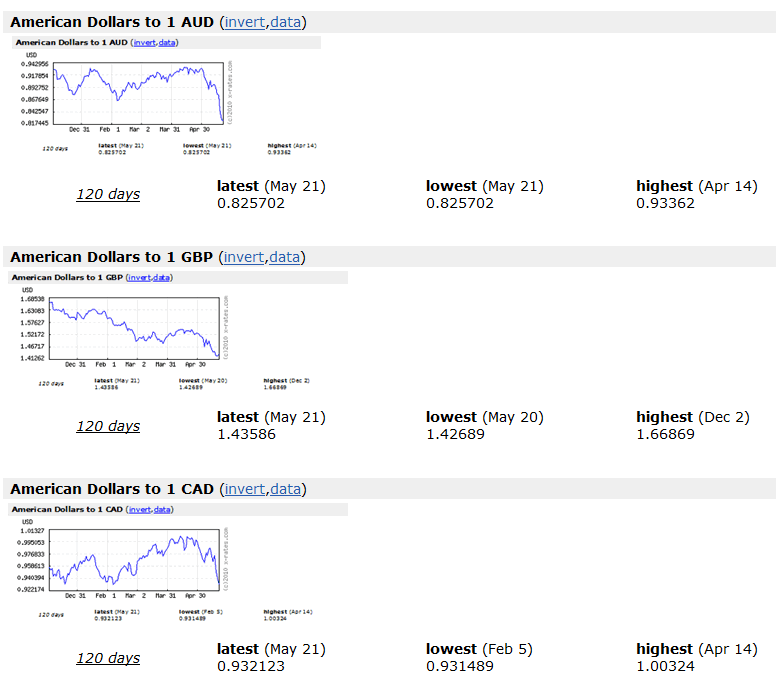This screenshot has height=699, width=776.
Task: Click small data link inside CAD chart image
Action: pyautogui.click(x=163, y=510)
